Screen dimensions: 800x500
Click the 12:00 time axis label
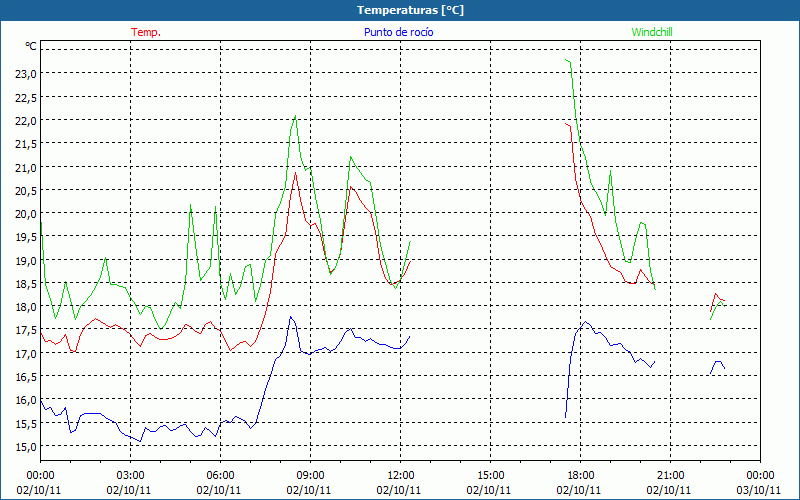[x=401, y=476]
